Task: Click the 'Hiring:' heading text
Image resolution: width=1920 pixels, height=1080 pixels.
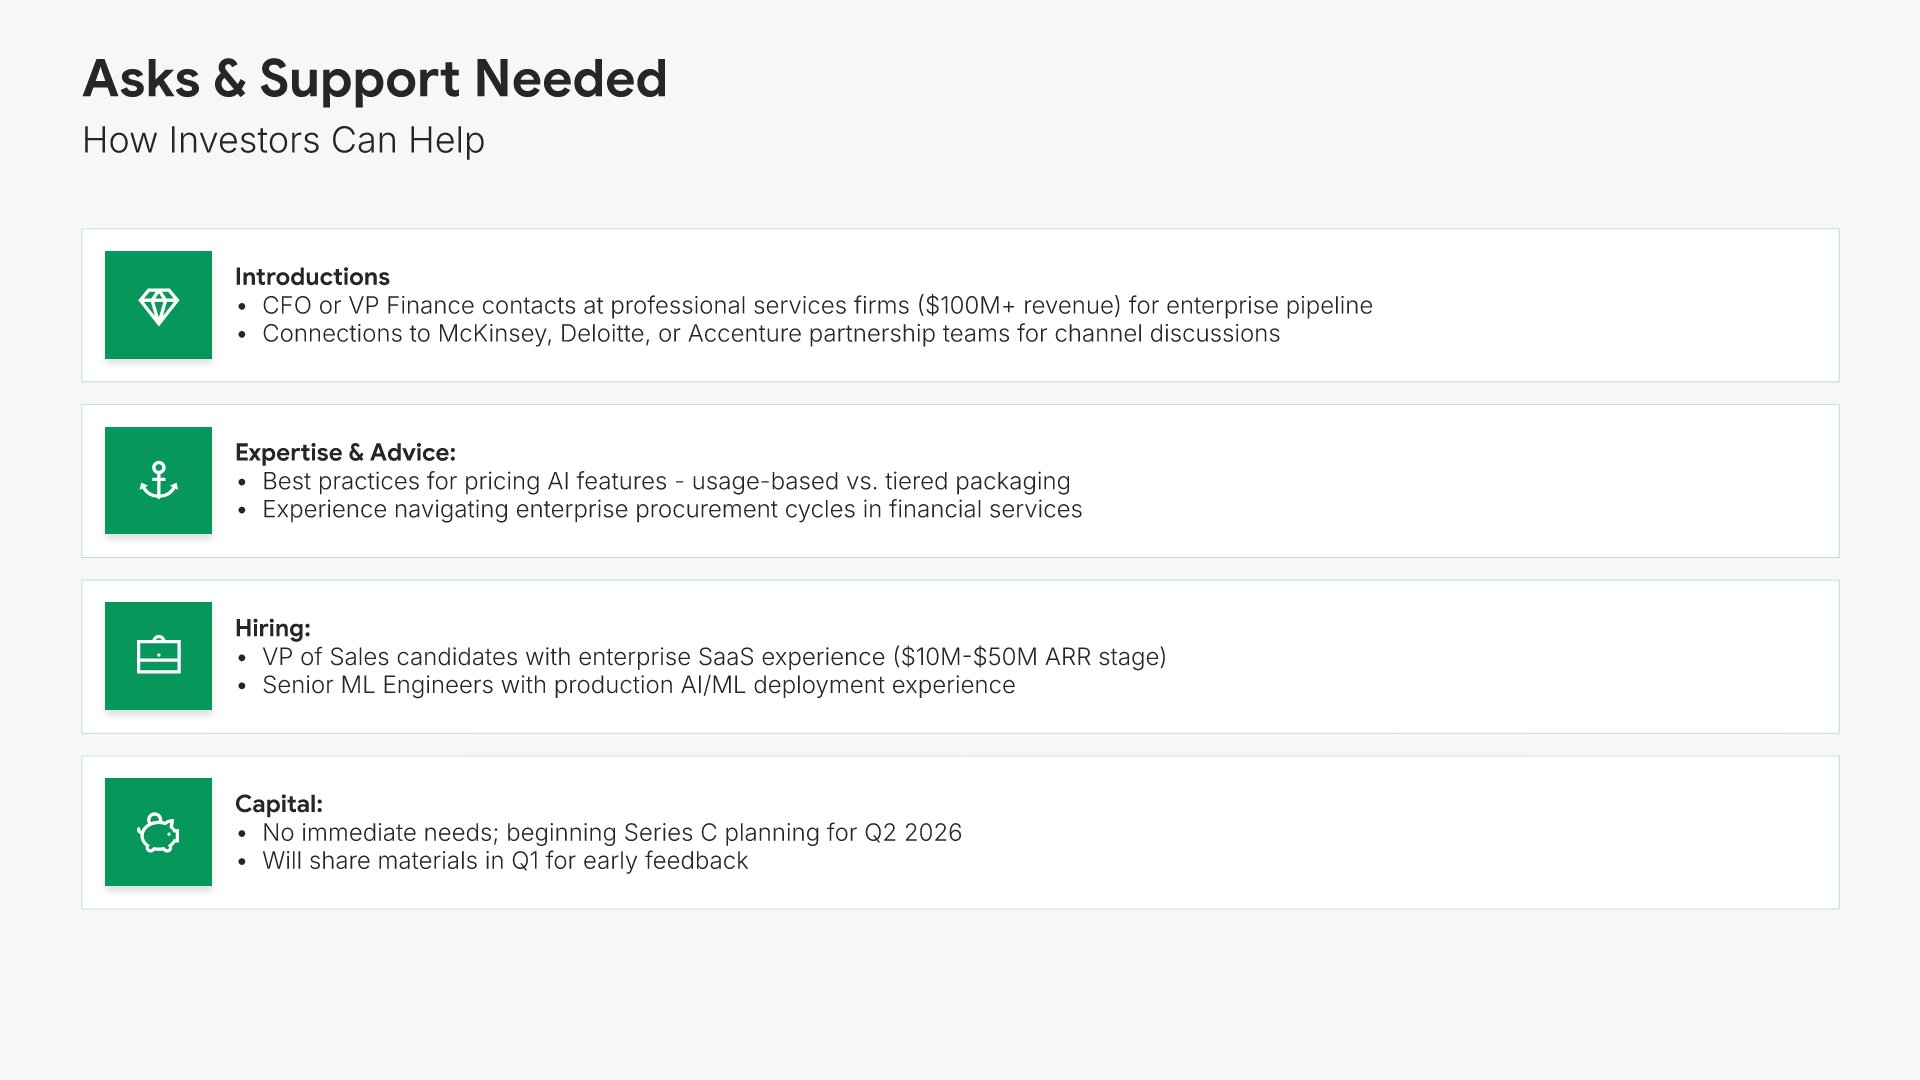Action: 272,628
